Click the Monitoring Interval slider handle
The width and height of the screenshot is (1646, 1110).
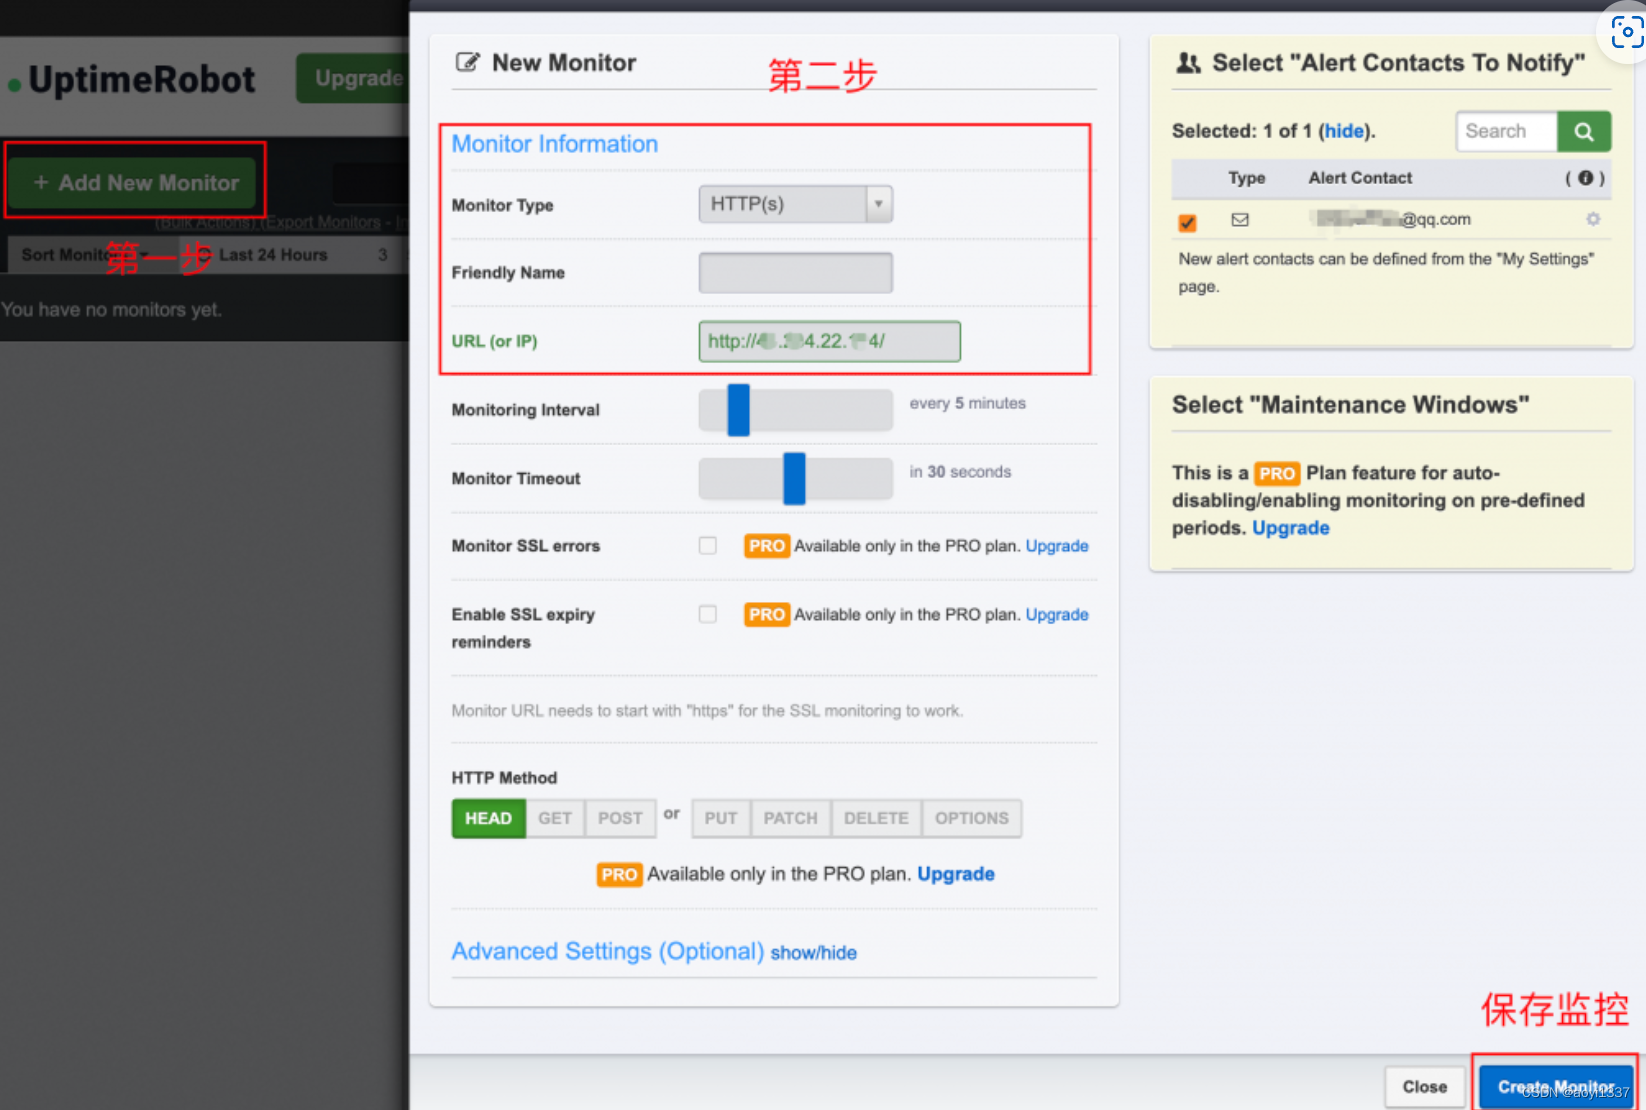point(738,410)
